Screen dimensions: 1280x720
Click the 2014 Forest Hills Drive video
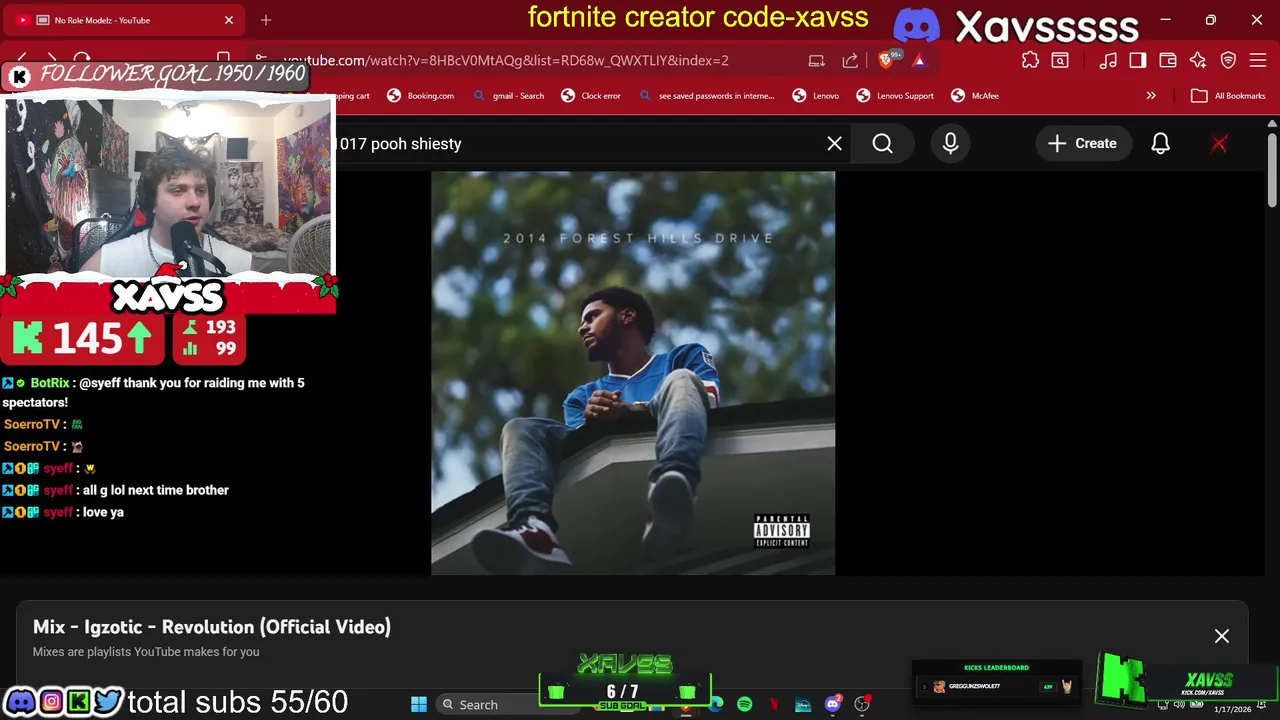coord(633,373)
